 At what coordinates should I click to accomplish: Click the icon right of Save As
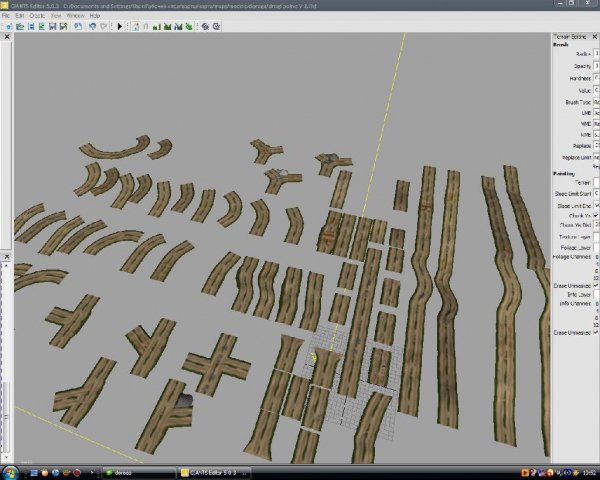(x=78, y=26)
